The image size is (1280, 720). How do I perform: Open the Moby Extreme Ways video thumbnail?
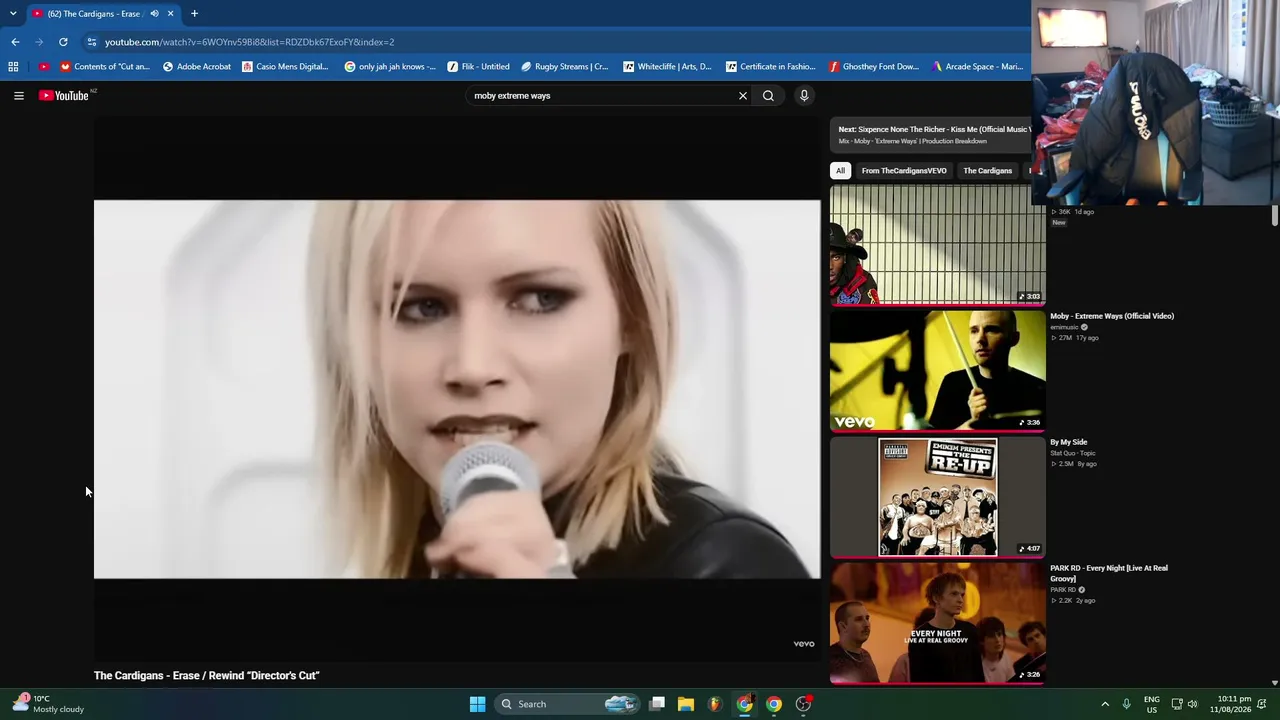[x=938, y=370]
